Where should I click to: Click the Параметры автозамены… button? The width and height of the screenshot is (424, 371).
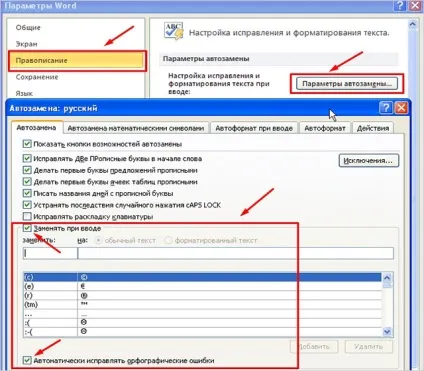347,84
